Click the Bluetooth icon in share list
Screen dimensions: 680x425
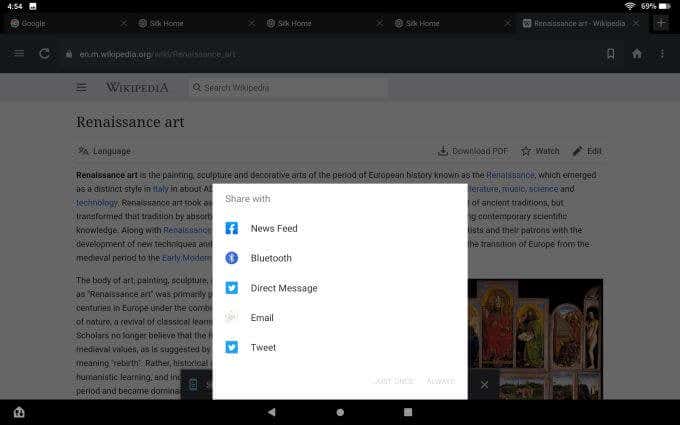[232, 258]
